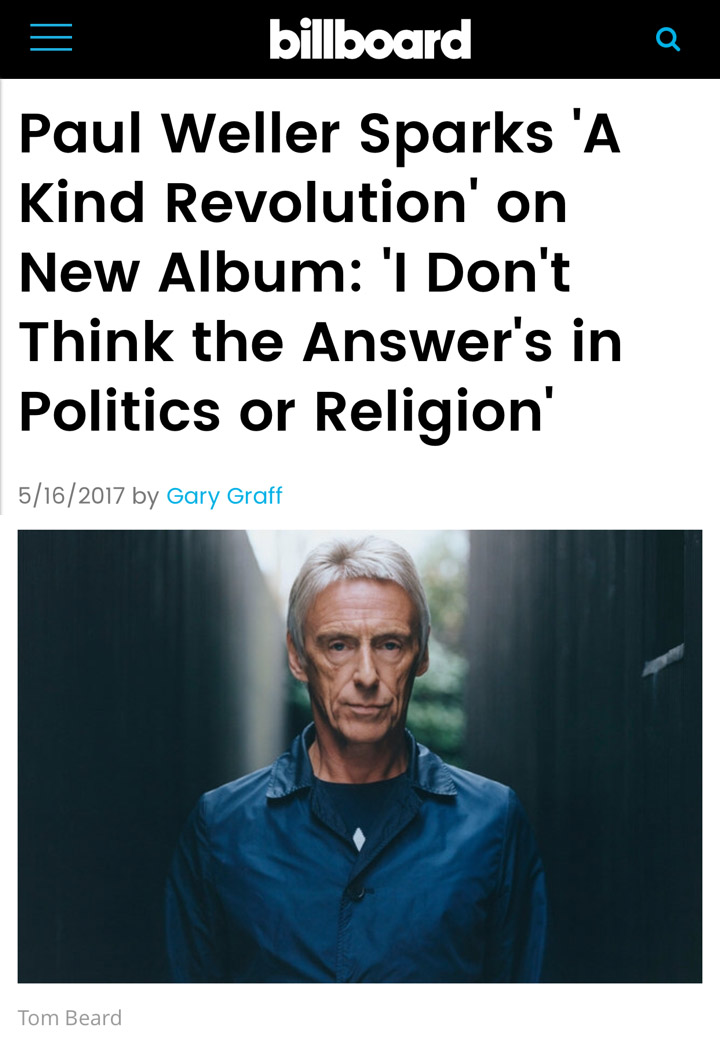Open the hamburger navigation menu
Viewport: 720px width, 1040px height.
point(51,37)
